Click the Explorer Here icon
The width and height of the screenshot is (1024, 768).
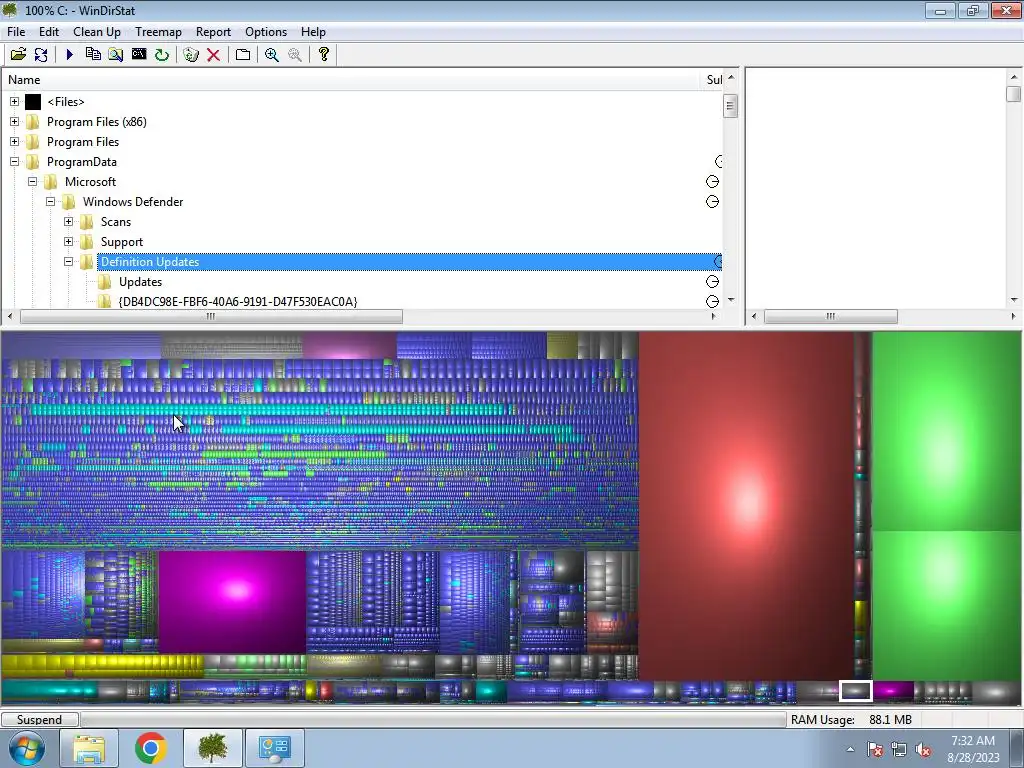pos(116,54)
